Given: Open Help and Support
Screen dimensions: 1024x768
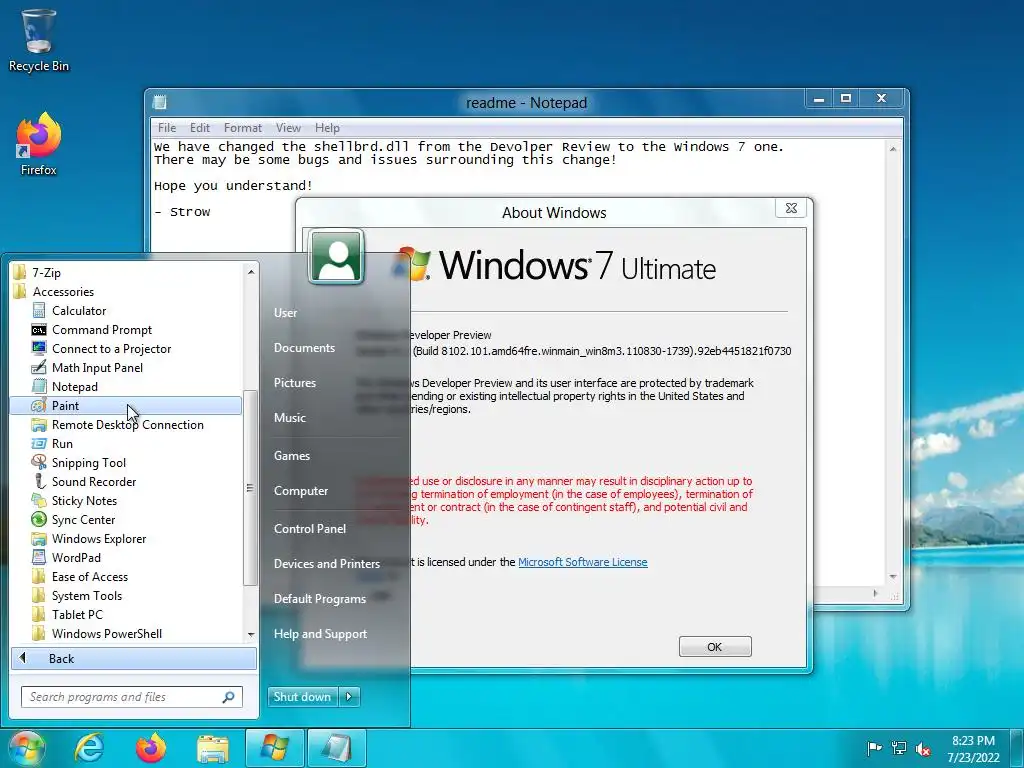Looking at the screenshot, I should [321, 634].
